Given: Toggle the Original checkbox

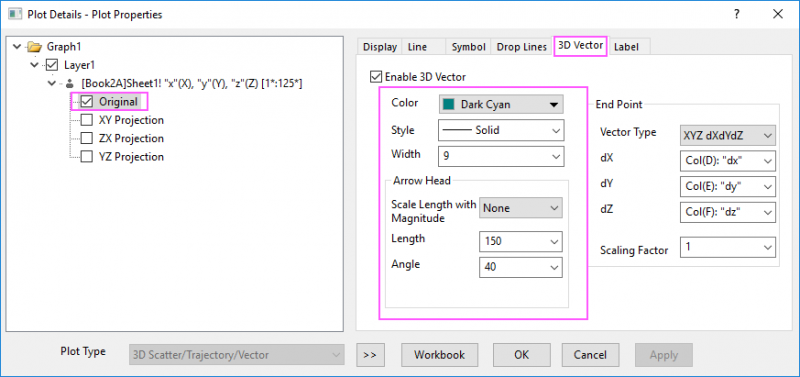Looking at the screenshot, I should (x=87, y=102).
